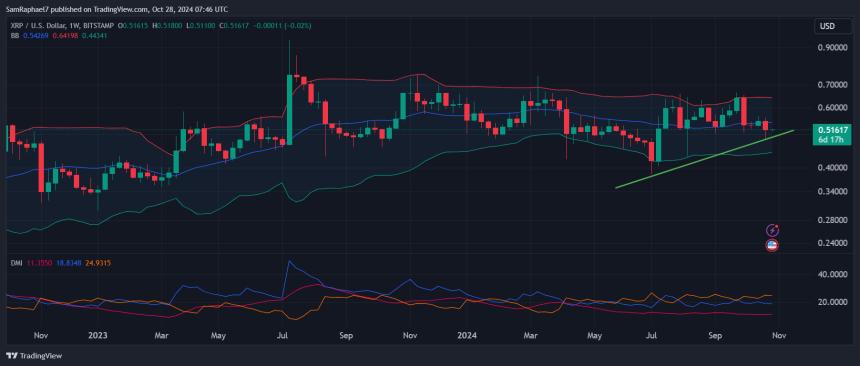Click the DMI value 24.9315
The height and width of the screenshot is (366, 860).
(98, 263)
